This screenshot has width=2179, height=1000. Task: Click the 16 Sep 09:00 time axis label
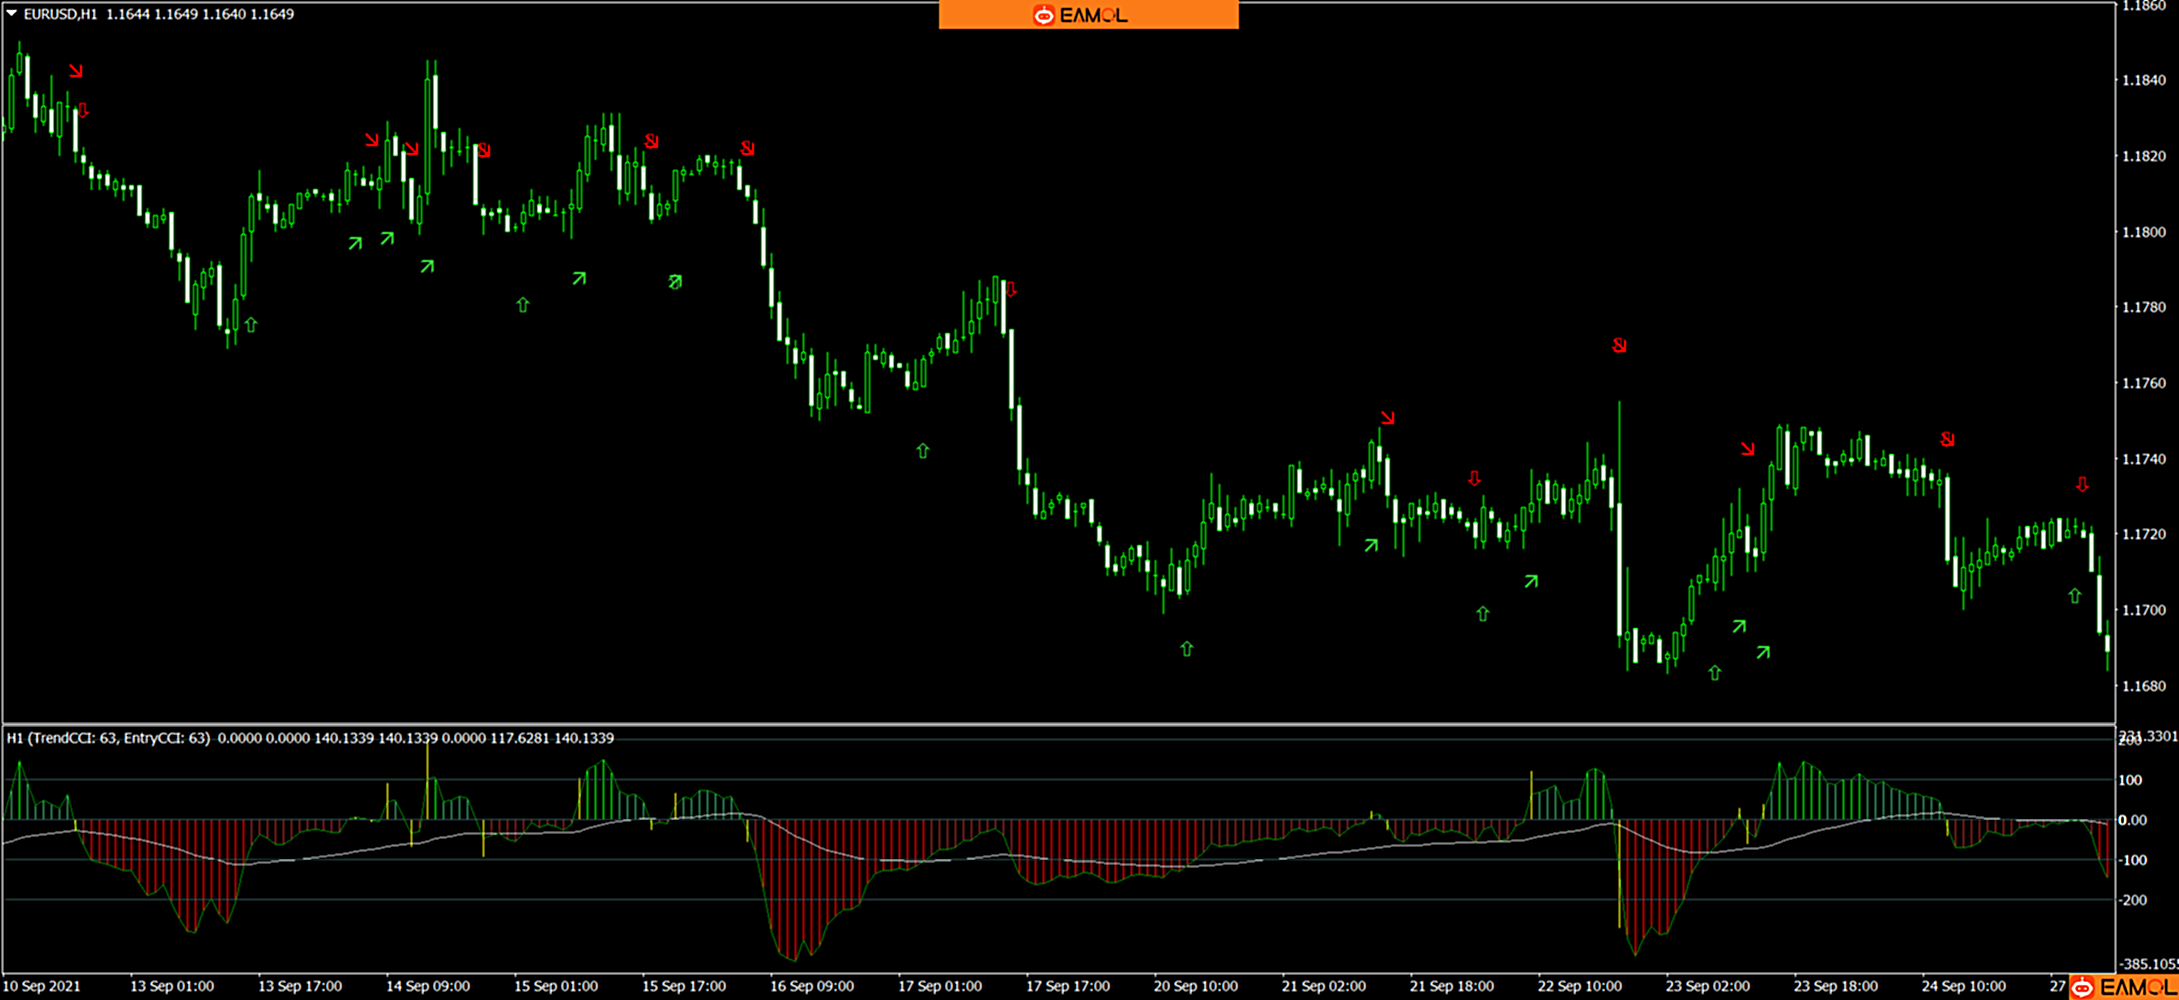coord(811,986)
